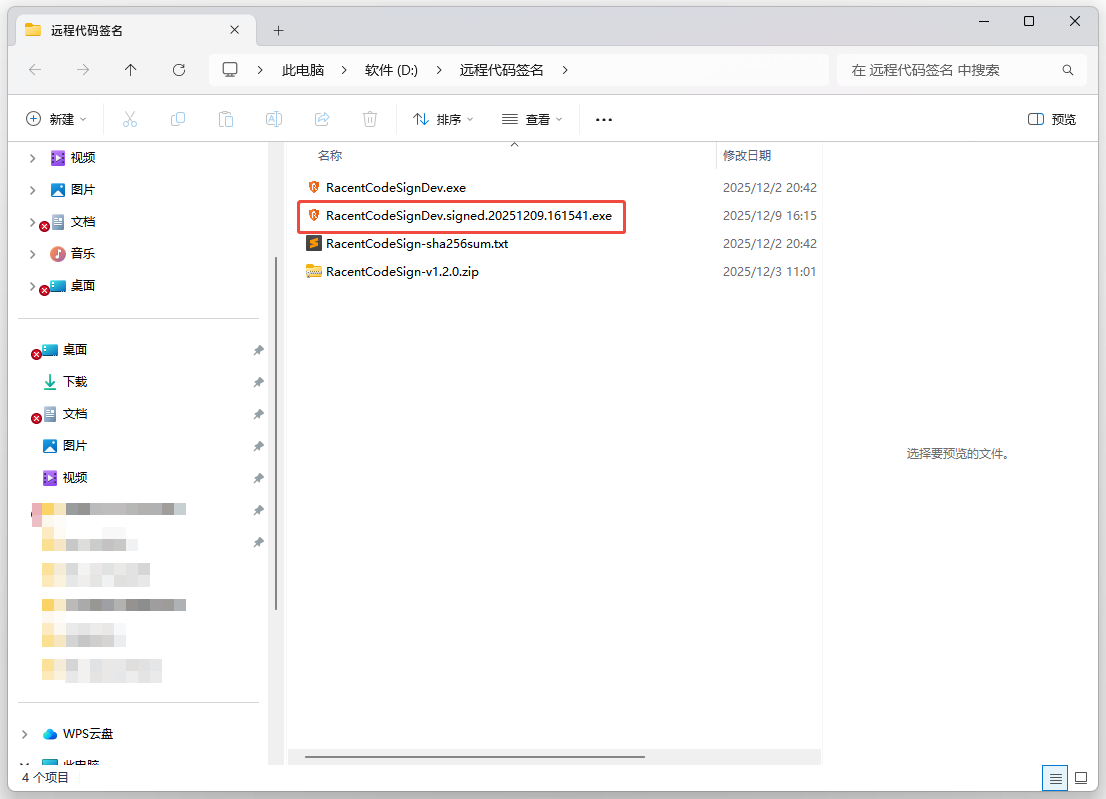Refresh the folder view
Viewport: 1106px width, 799px height.
[x=178, y=70]
